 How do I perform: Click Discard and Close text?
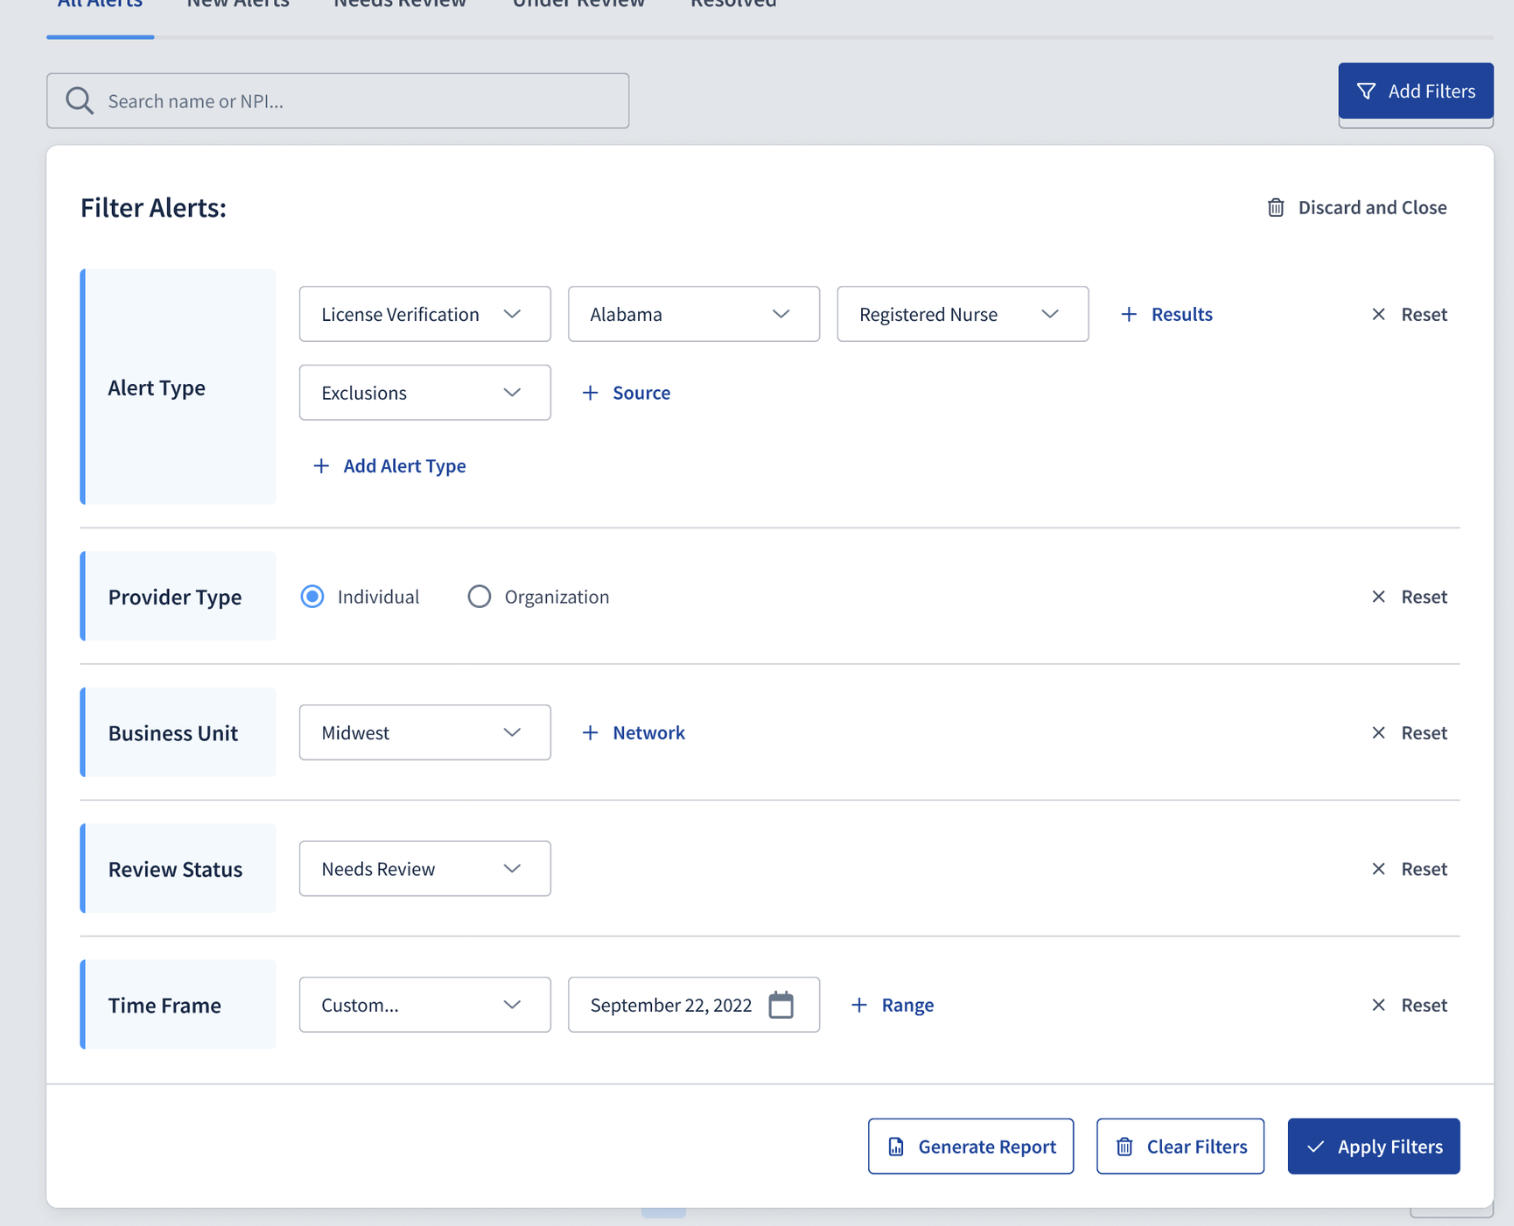(1372, 207)
